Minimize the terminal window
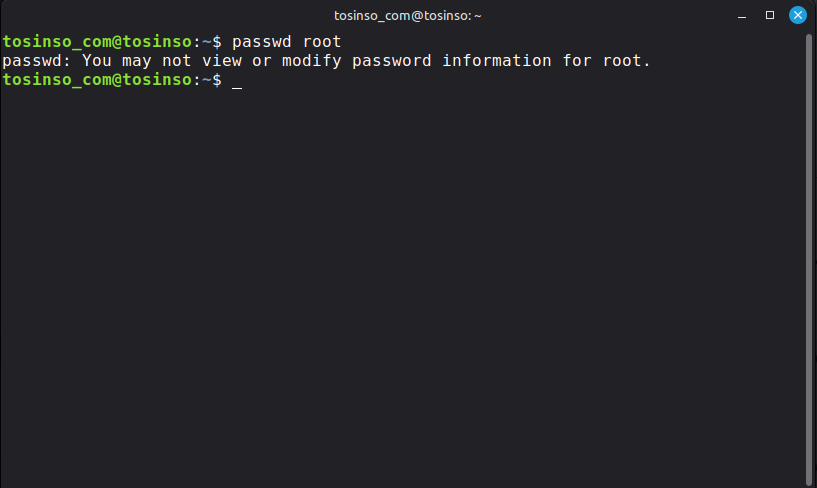 click(741, 15)
